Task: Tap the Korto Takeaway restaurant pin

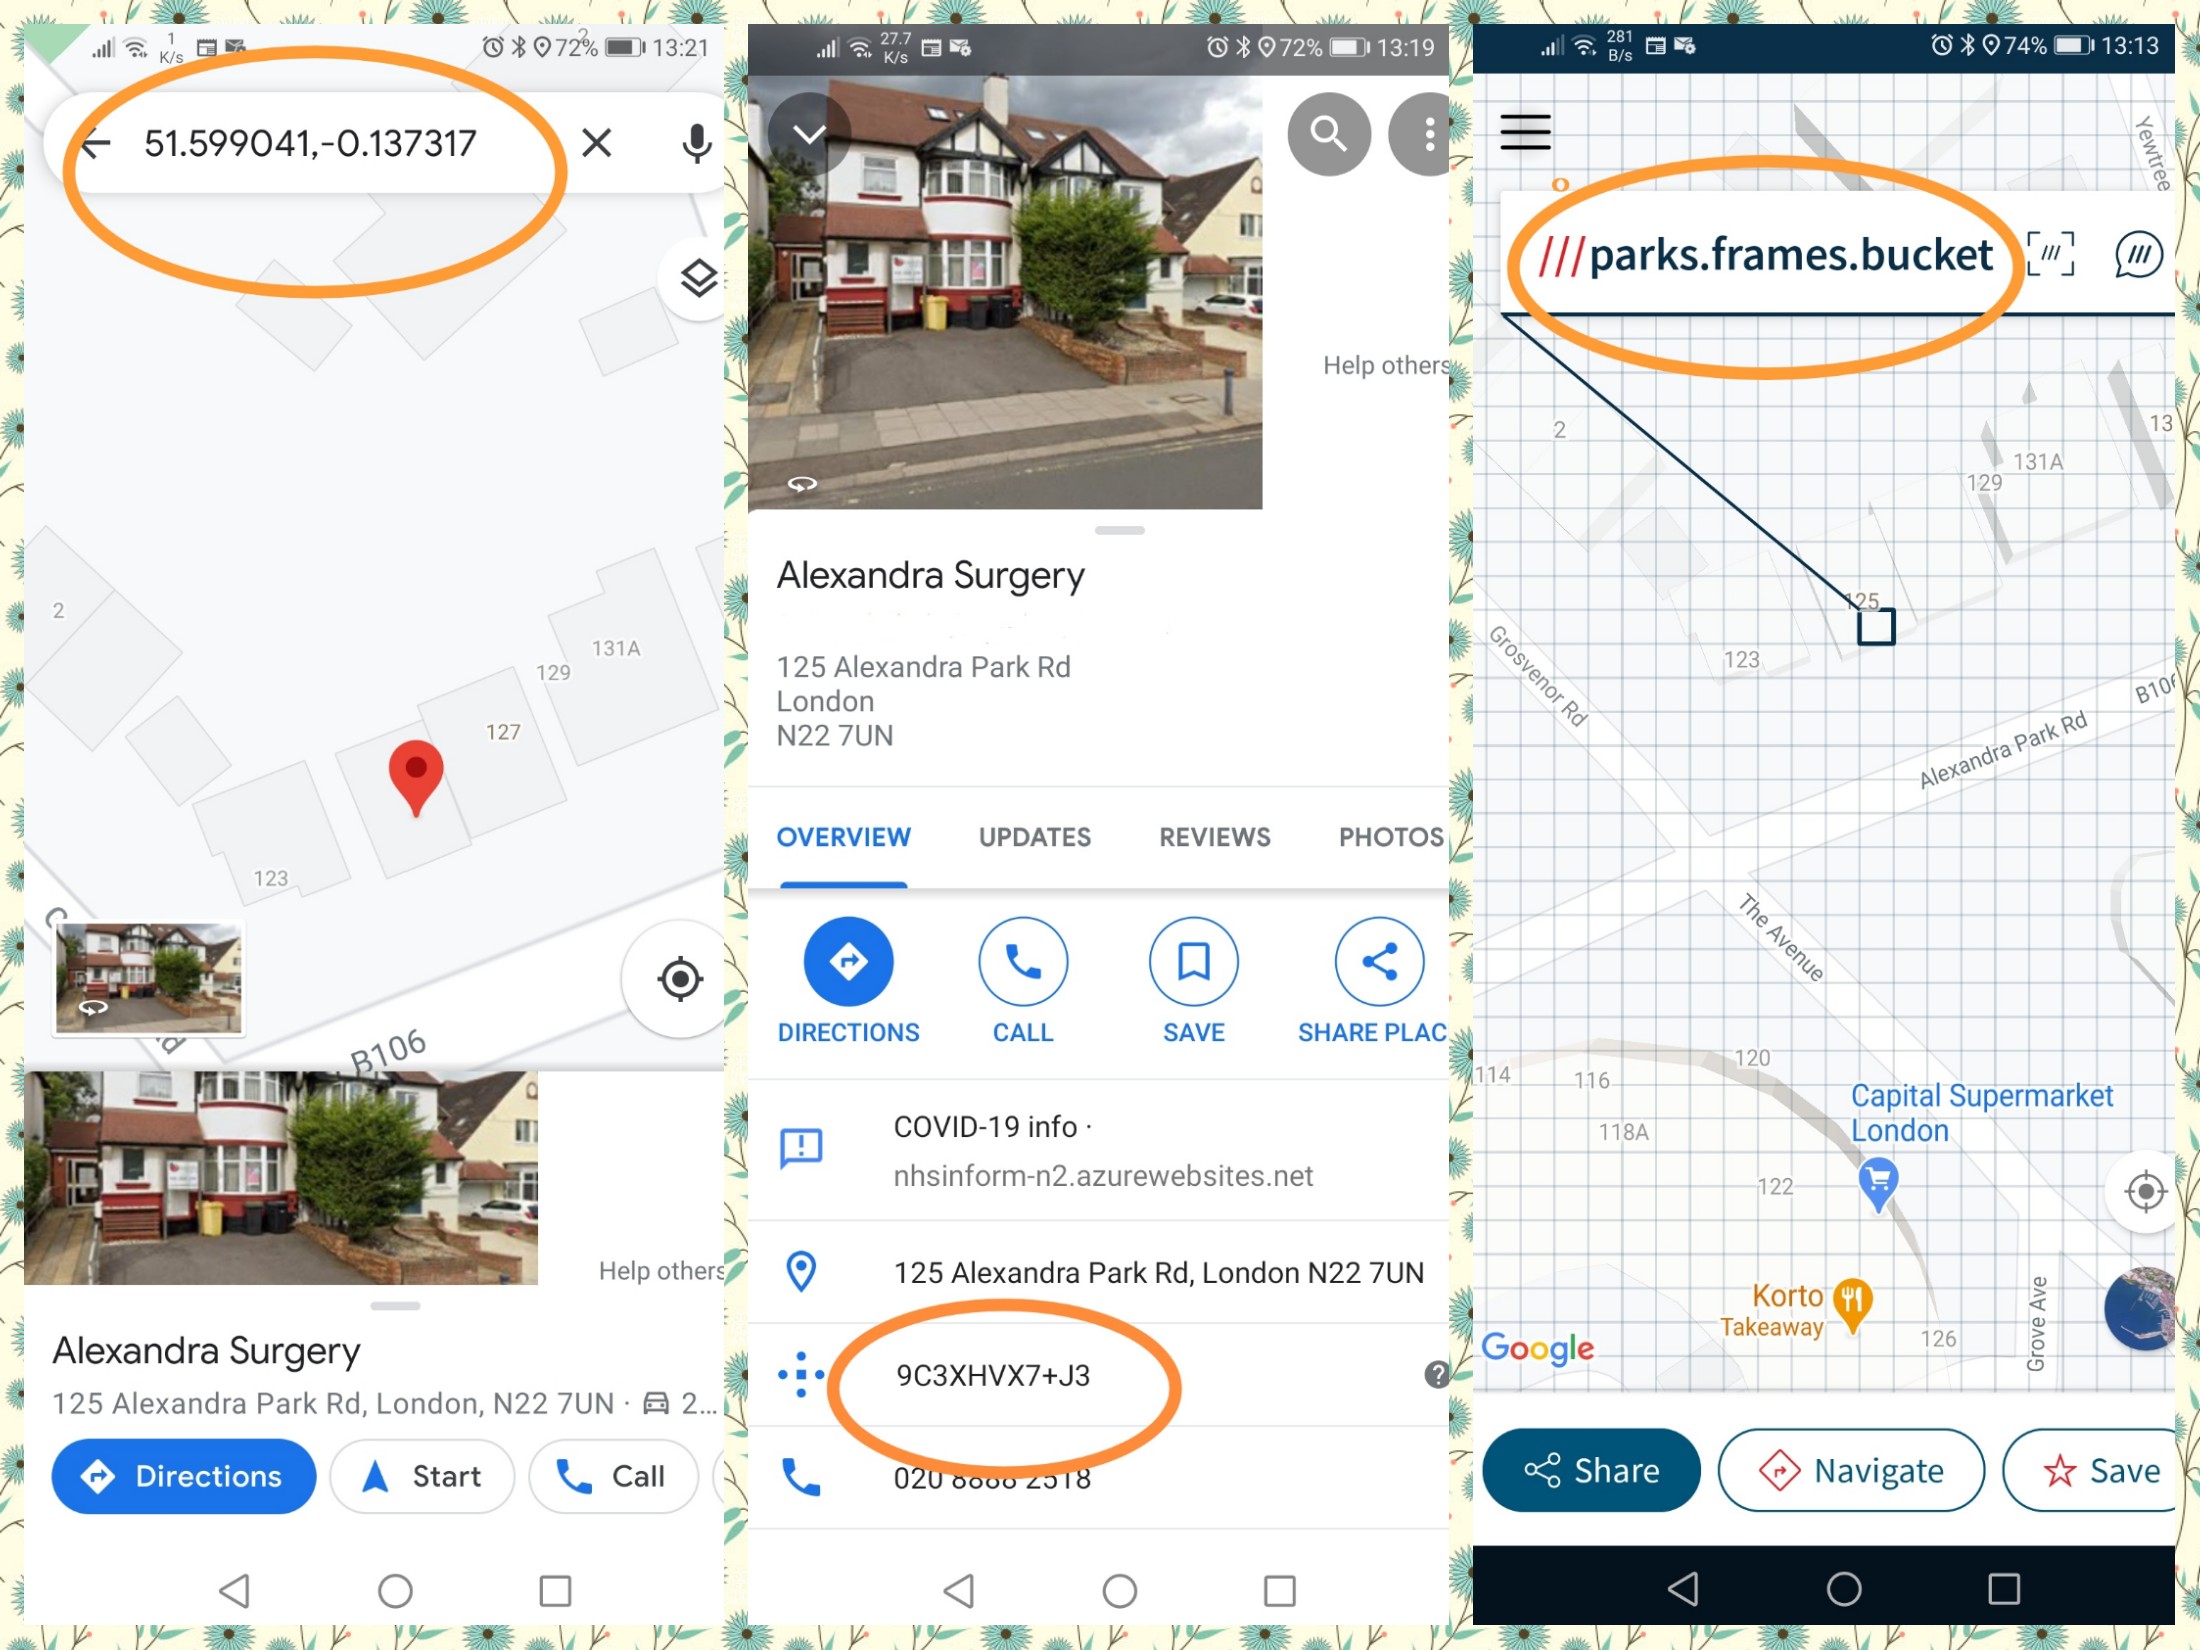Action: click(x=1852, y=1306)
